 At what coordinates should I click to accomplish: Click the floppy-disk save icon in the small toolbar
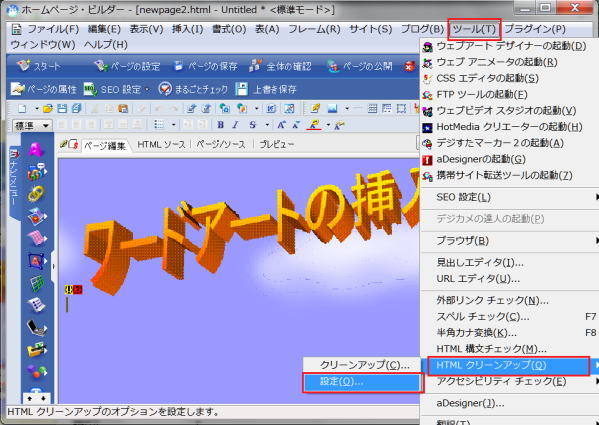(62, 109)
